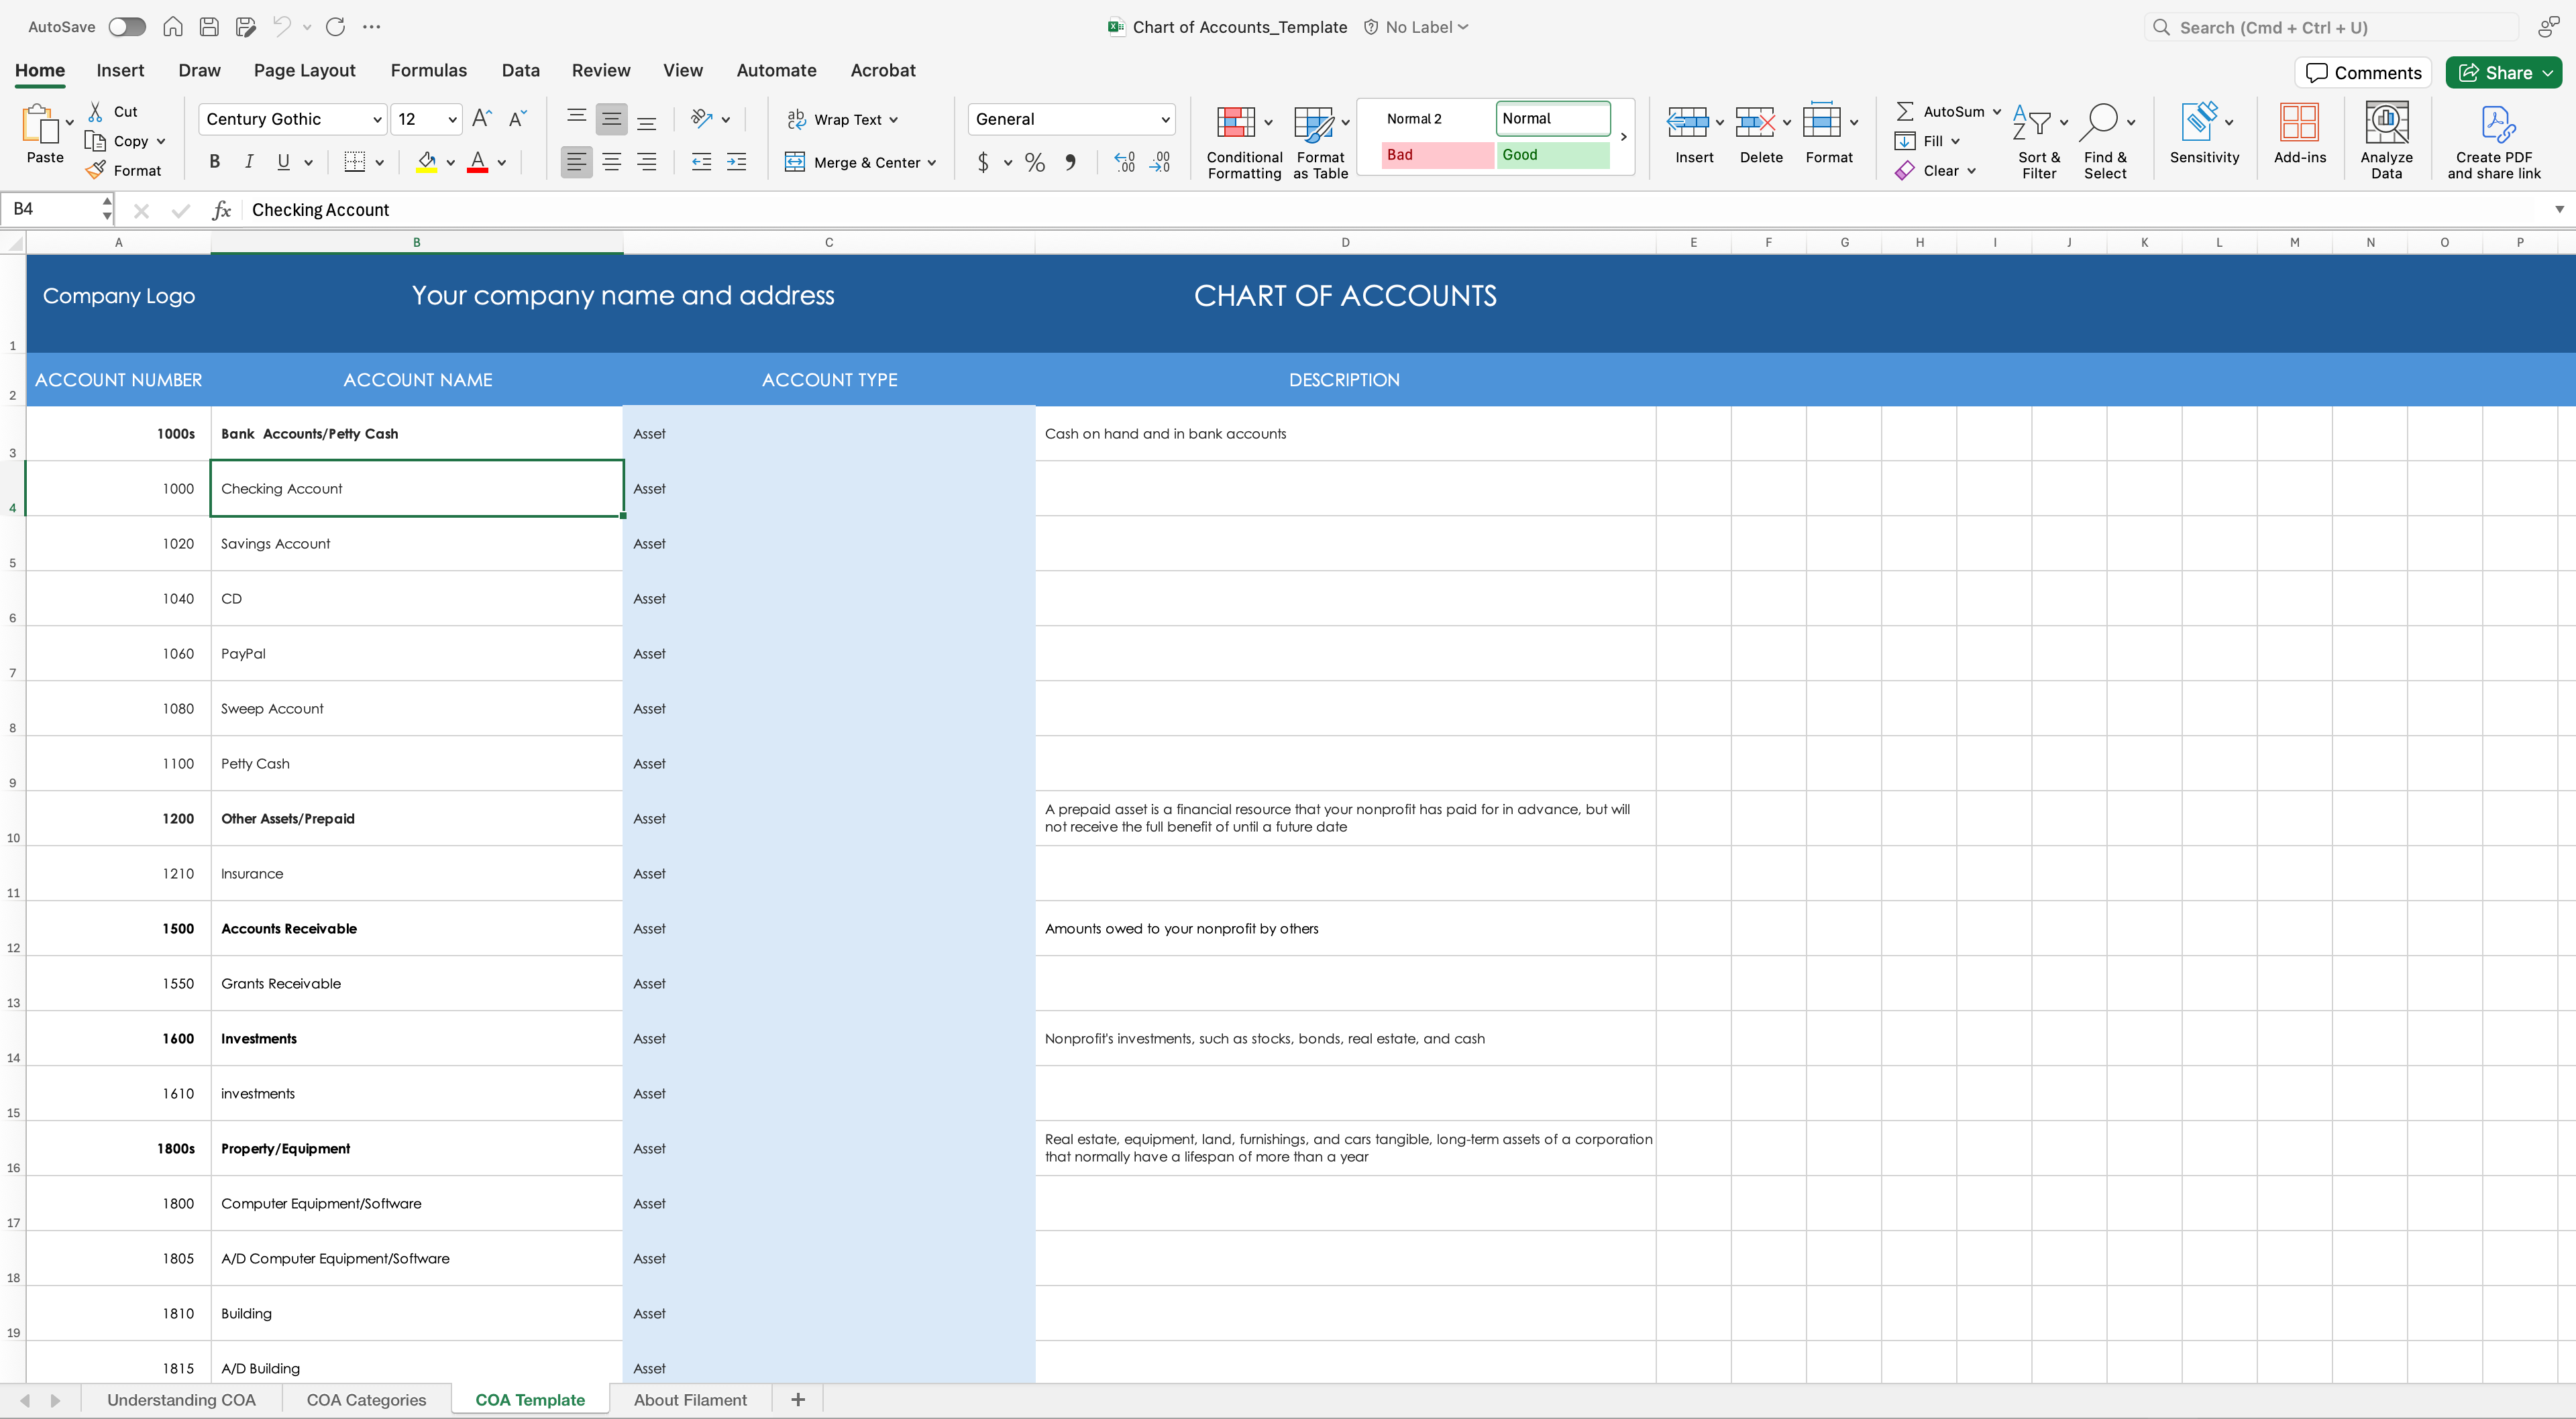The image size is (2576, 1419).
Task: Click the Save icon
Action: (x=209, y=27)
